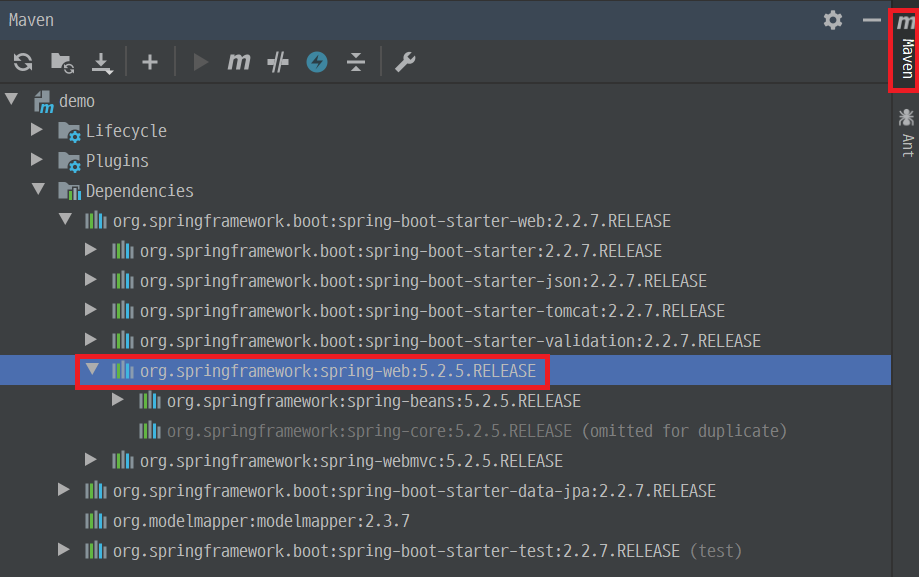
Task: Click library icon beside spring-core
Action: 149,430
